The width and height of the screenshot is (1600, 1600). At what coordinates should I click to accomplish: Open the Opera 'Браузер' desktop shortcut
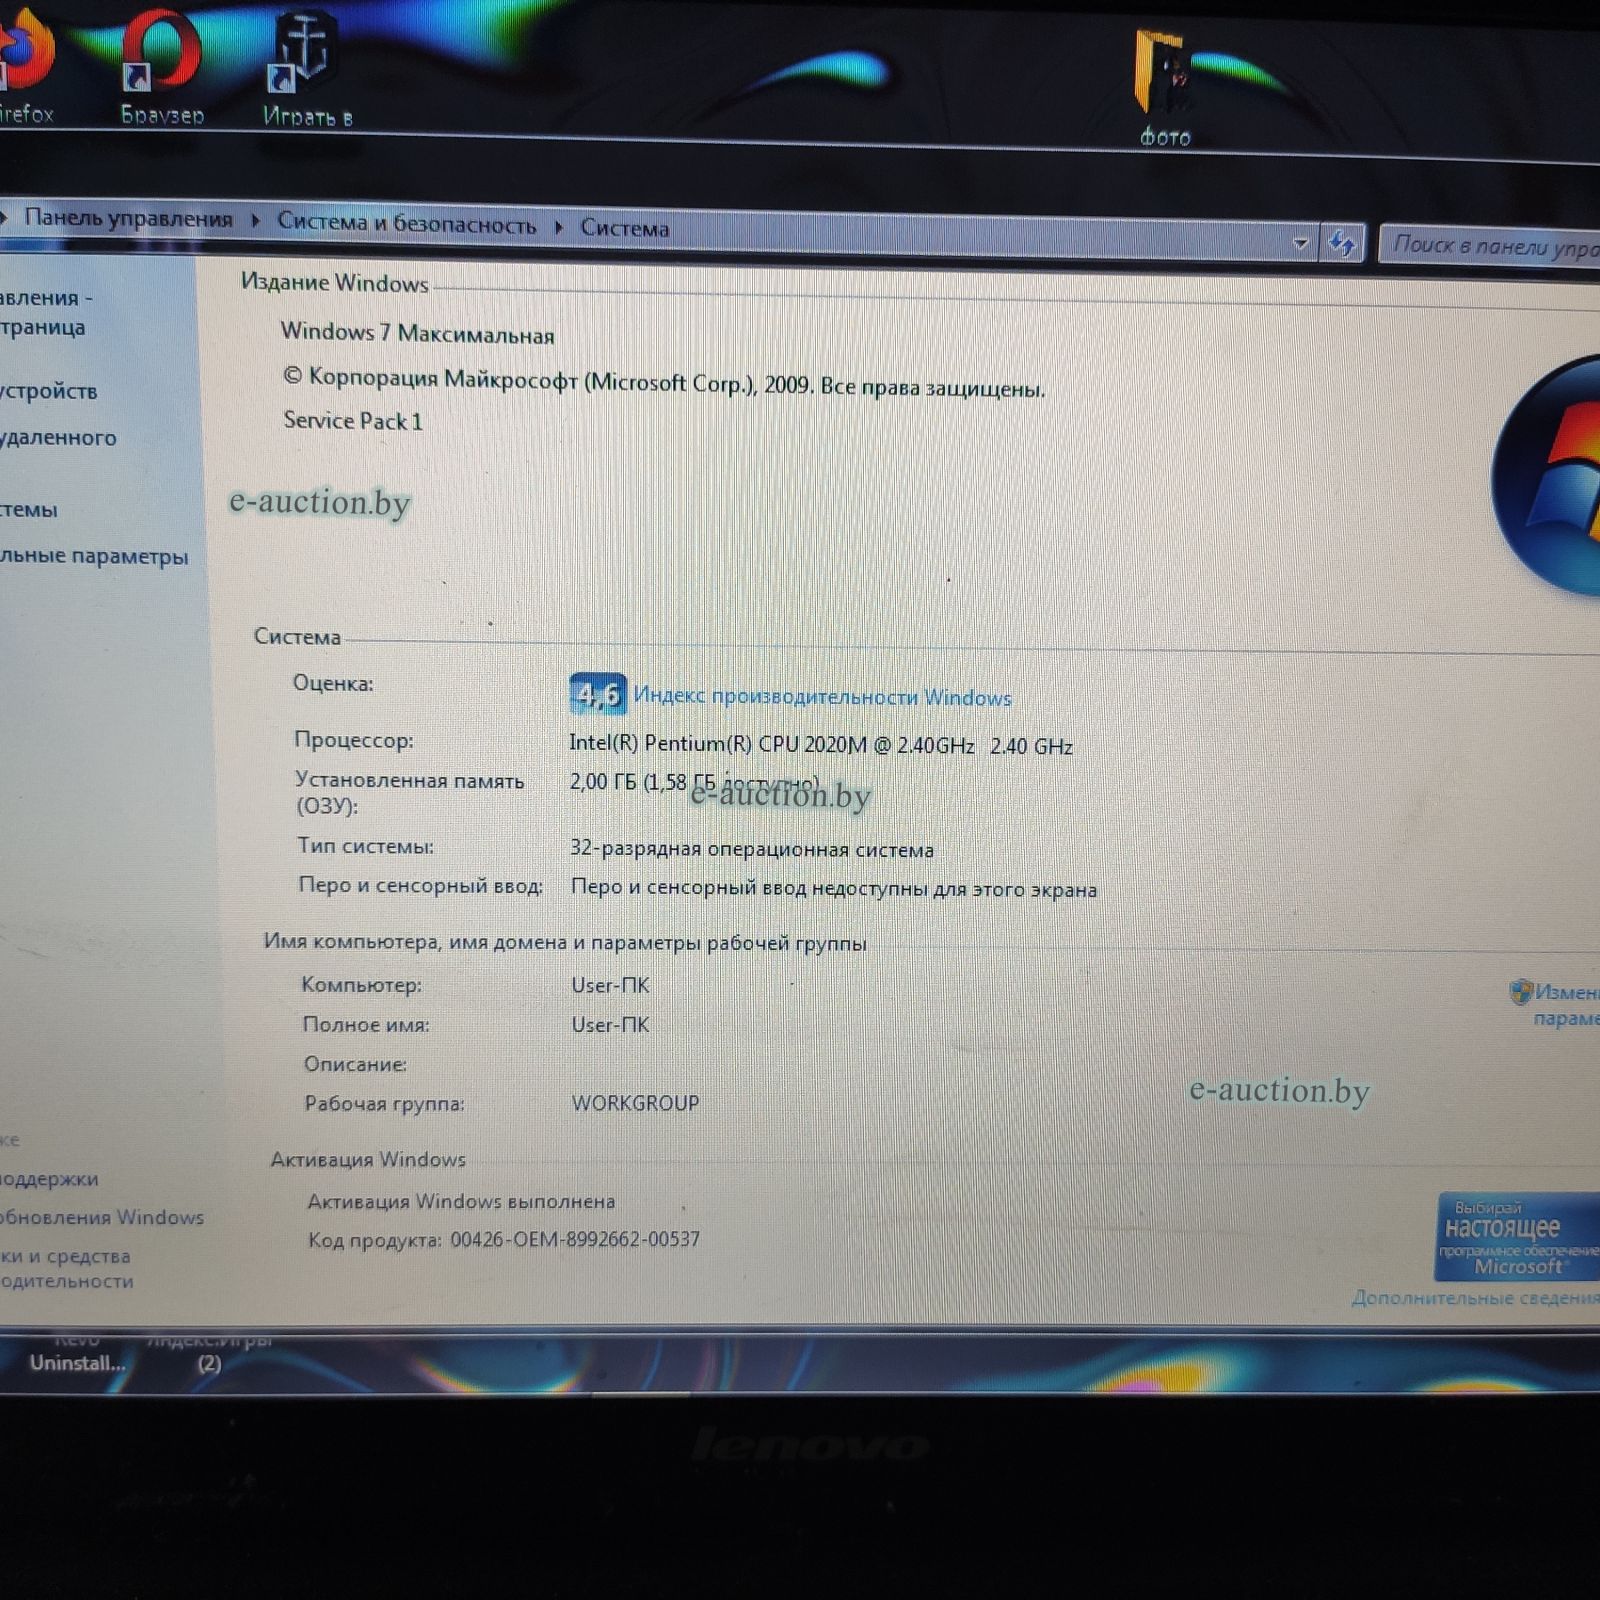click(x=160, y=62)
